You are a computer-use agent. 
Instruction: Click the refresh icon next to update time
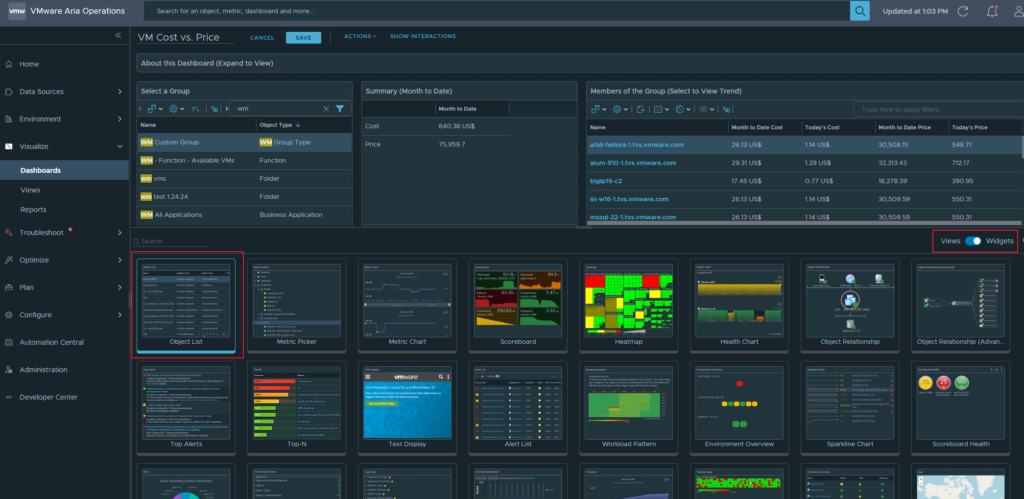coord(963,11)
